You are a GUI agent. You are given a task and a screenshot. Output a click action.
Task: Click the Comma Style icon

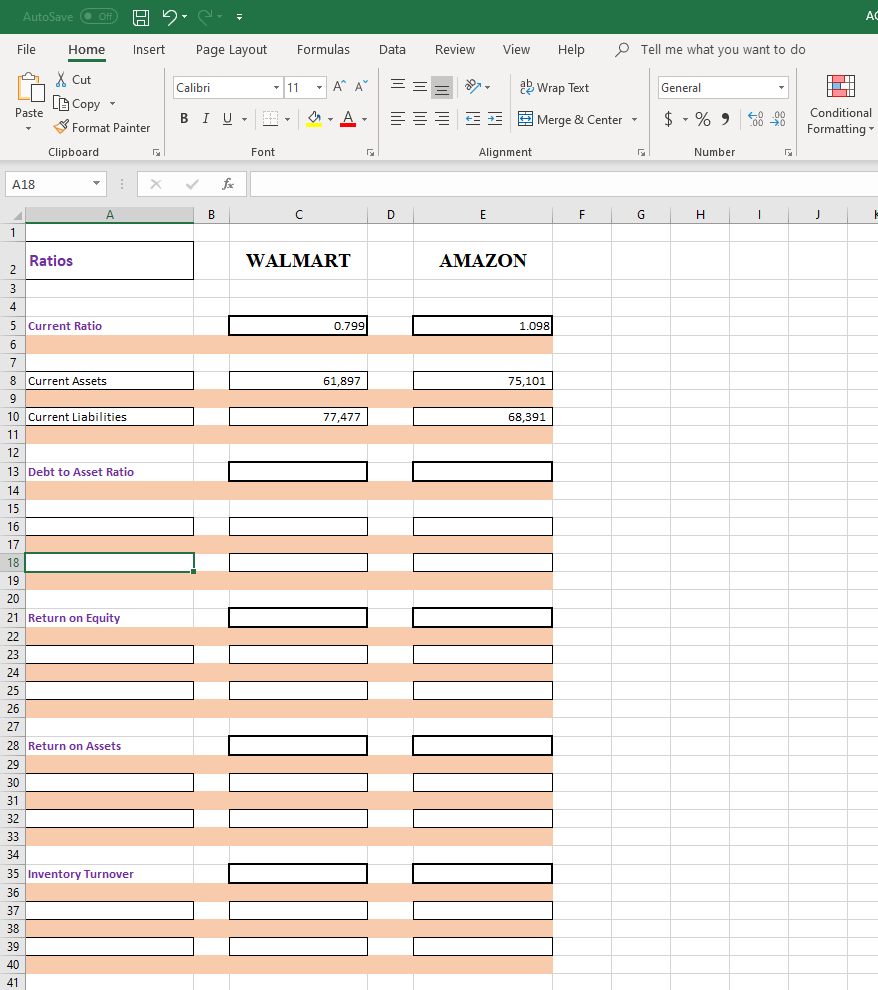pyautogui.click(x=725, y=119)
